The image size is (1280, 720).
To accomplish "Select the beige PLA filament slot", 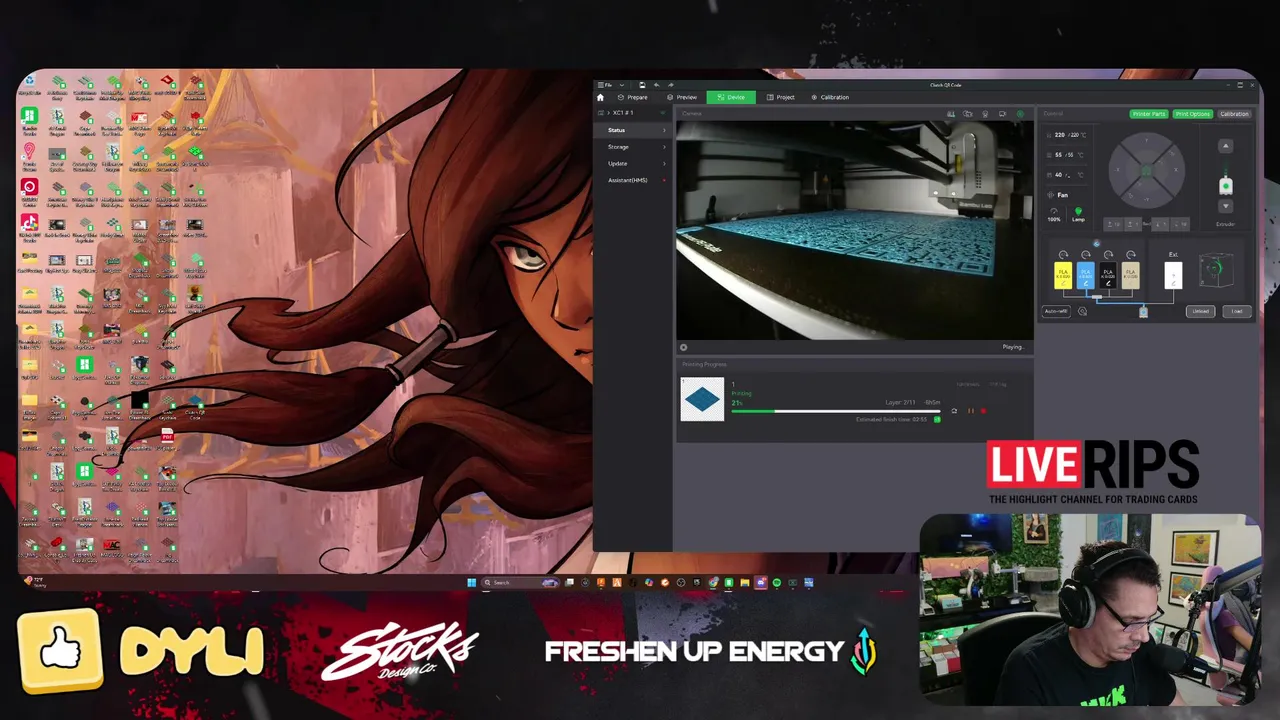I will pos(1131,275).
